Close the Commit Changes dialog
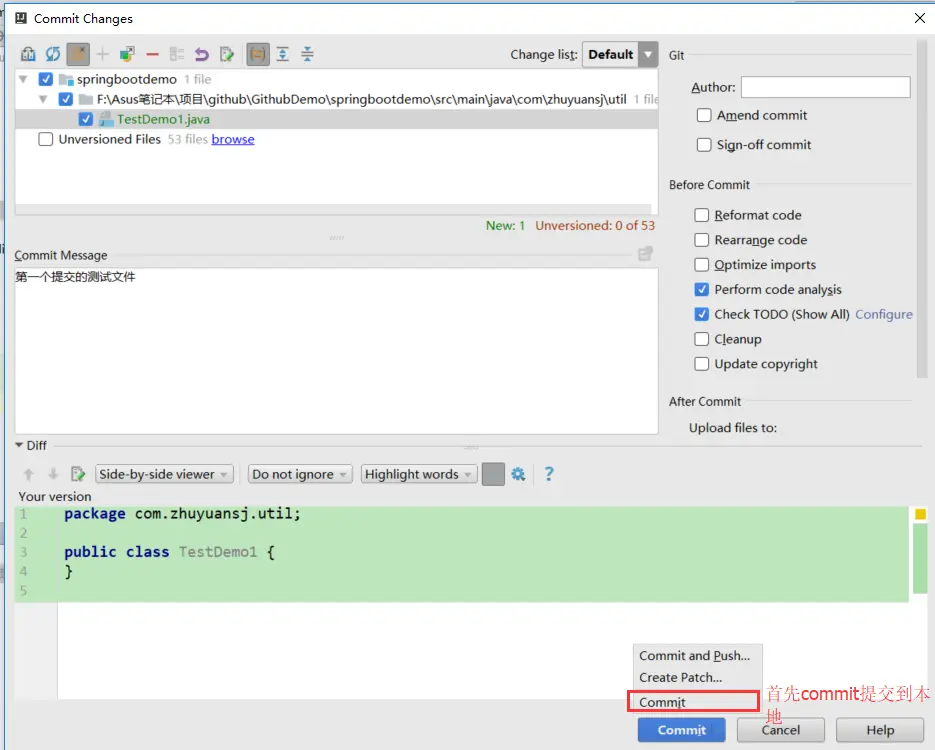The height and width of the screenshot is (750, 935). click(919, 18)
